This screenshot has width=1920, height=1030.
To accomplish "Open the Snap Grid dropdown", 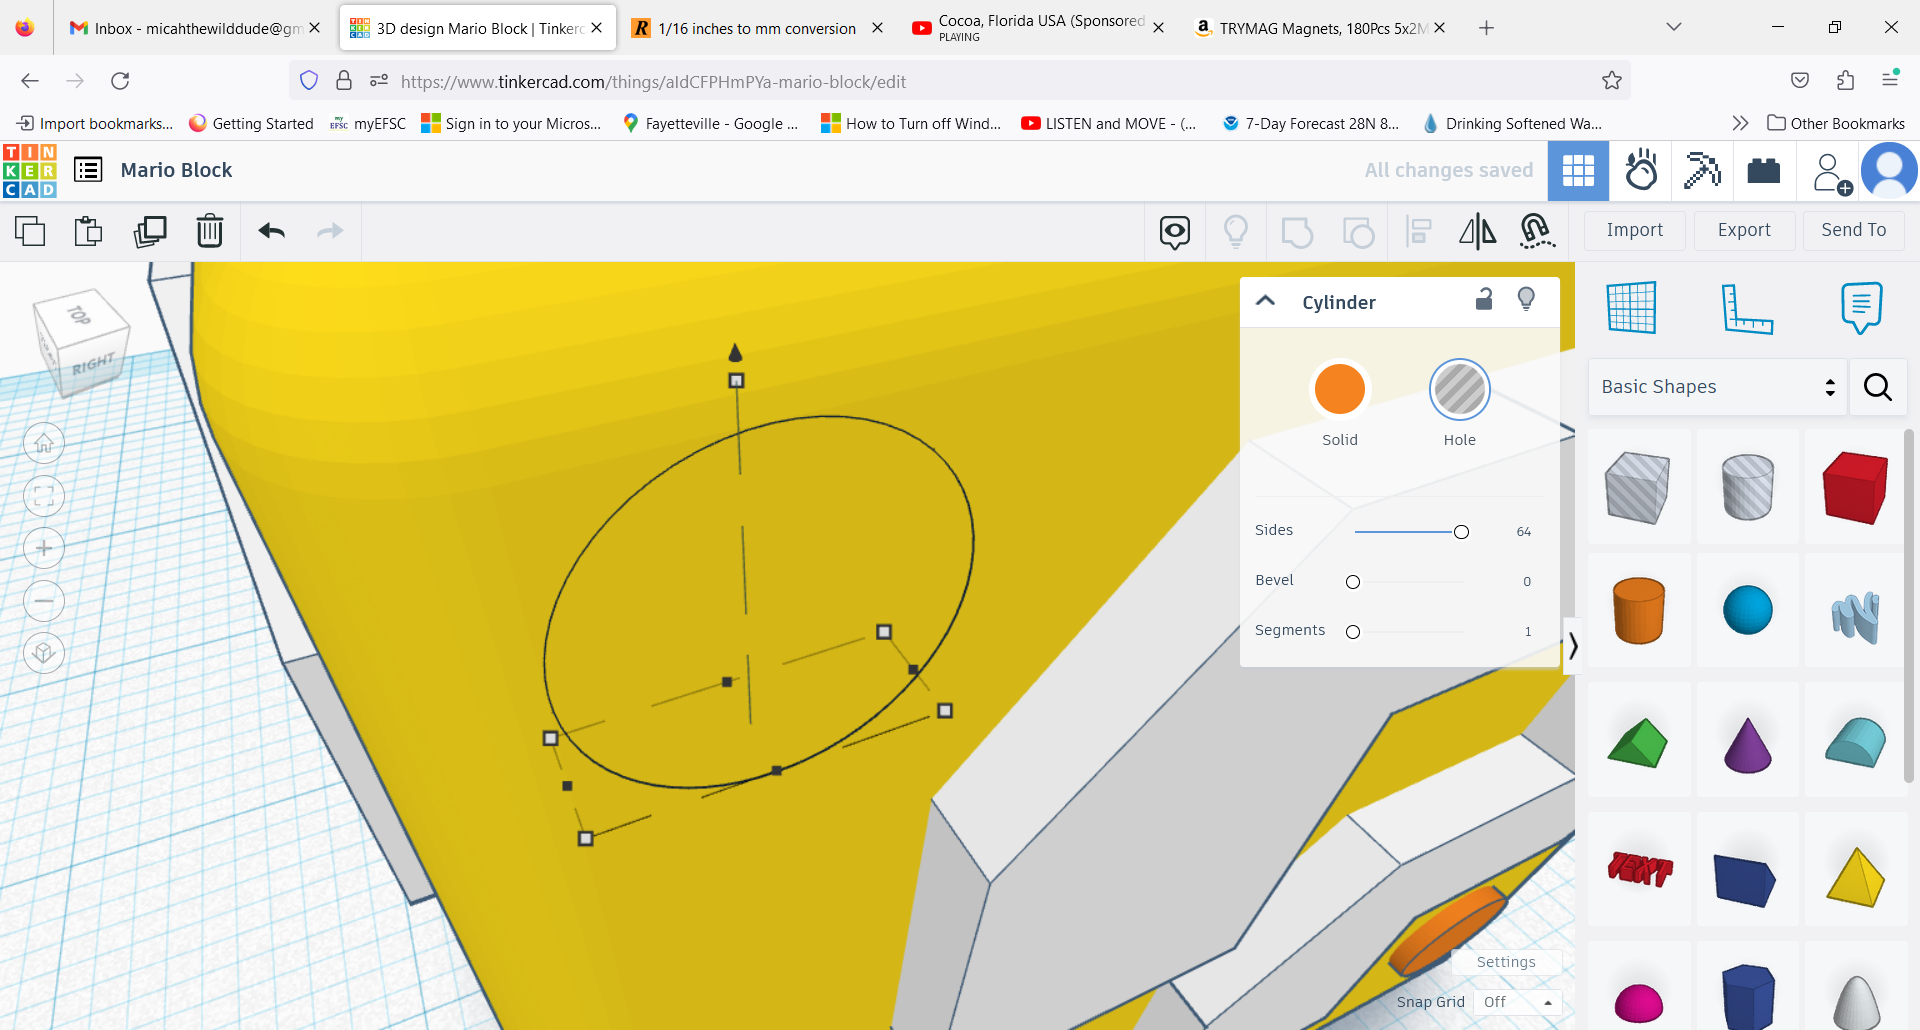I will [1517, 1001].
